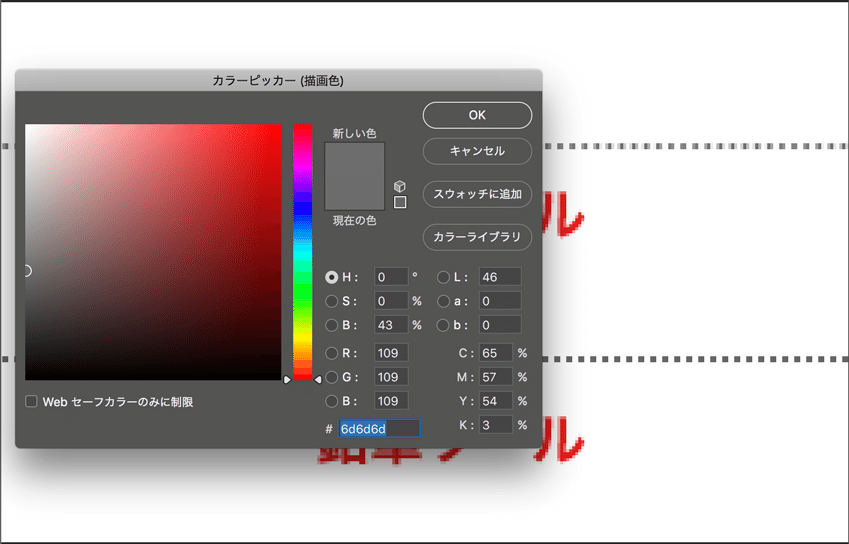Click the Lab b value field
Viewport: 849px width, 544px height.
(500, 325)
